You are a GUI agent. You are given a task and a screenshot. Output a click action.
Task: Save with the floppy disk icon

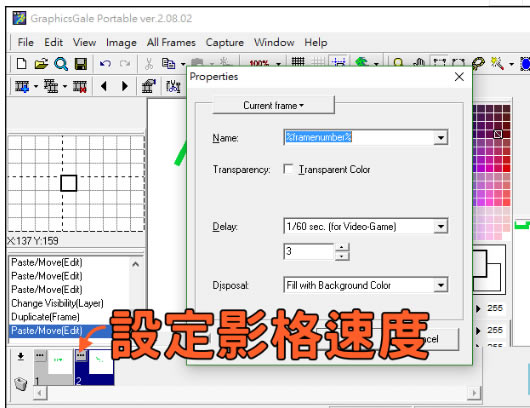point(80,64)
